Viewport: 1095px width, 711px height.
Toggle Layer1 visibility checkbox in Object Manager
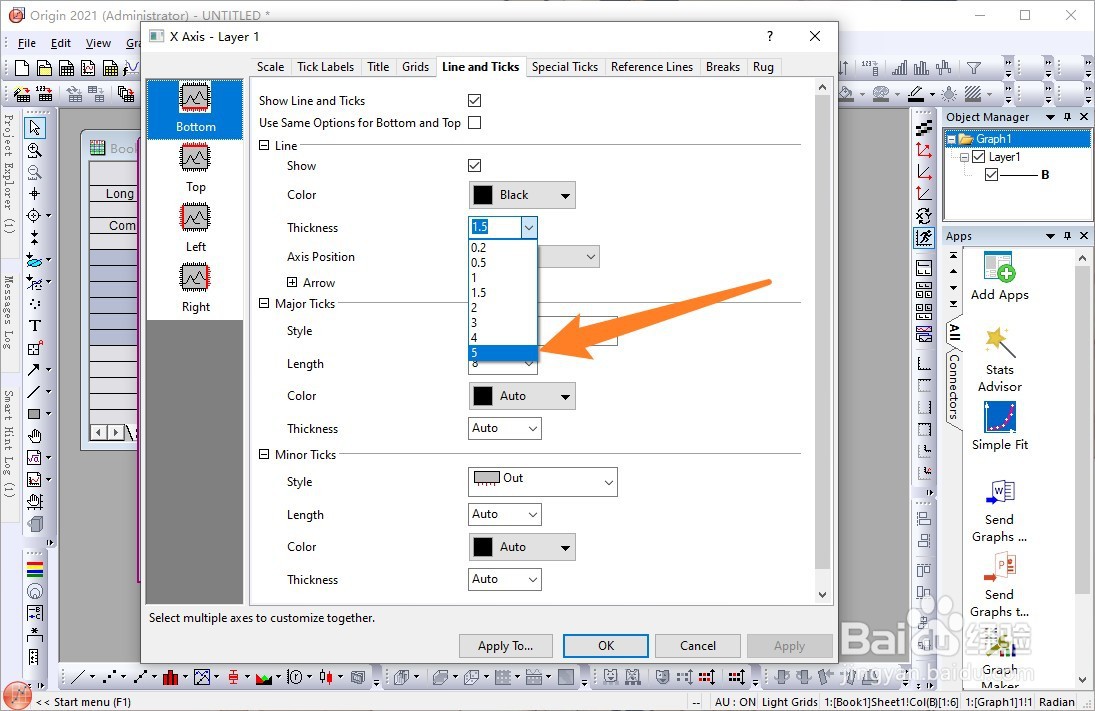coord(978,157)
